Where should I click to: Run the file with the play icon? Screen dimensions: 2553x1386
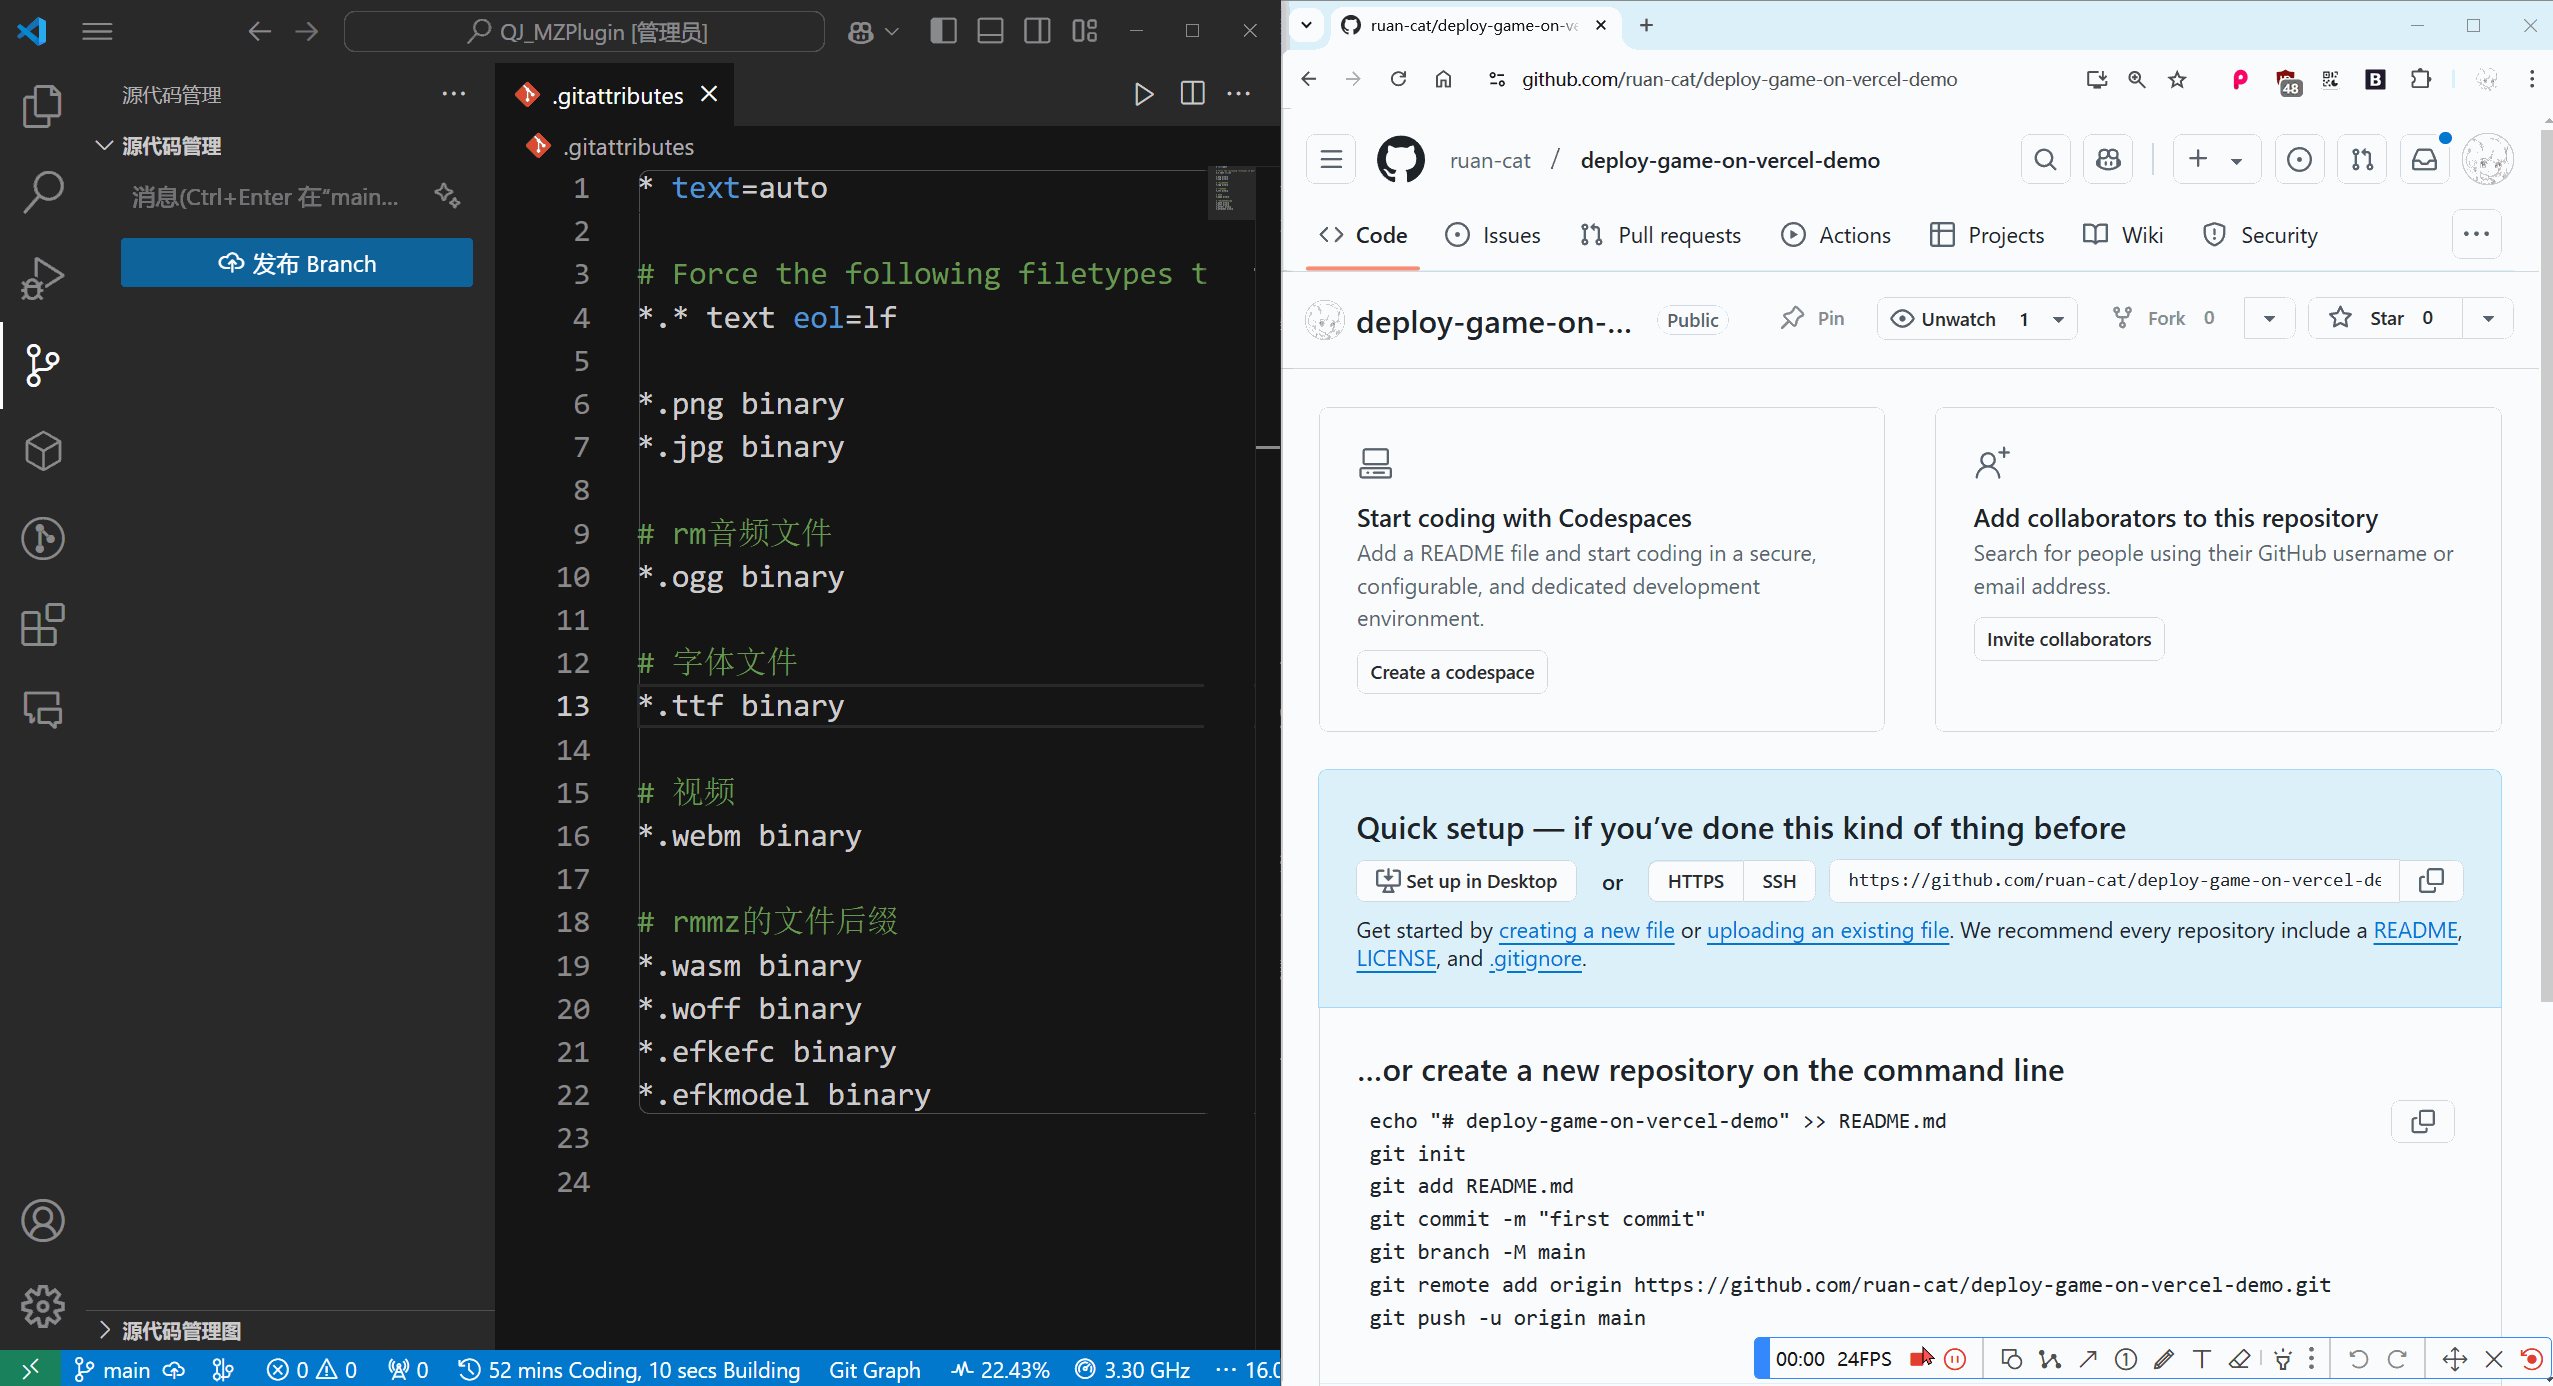[x=1144, y=94]
